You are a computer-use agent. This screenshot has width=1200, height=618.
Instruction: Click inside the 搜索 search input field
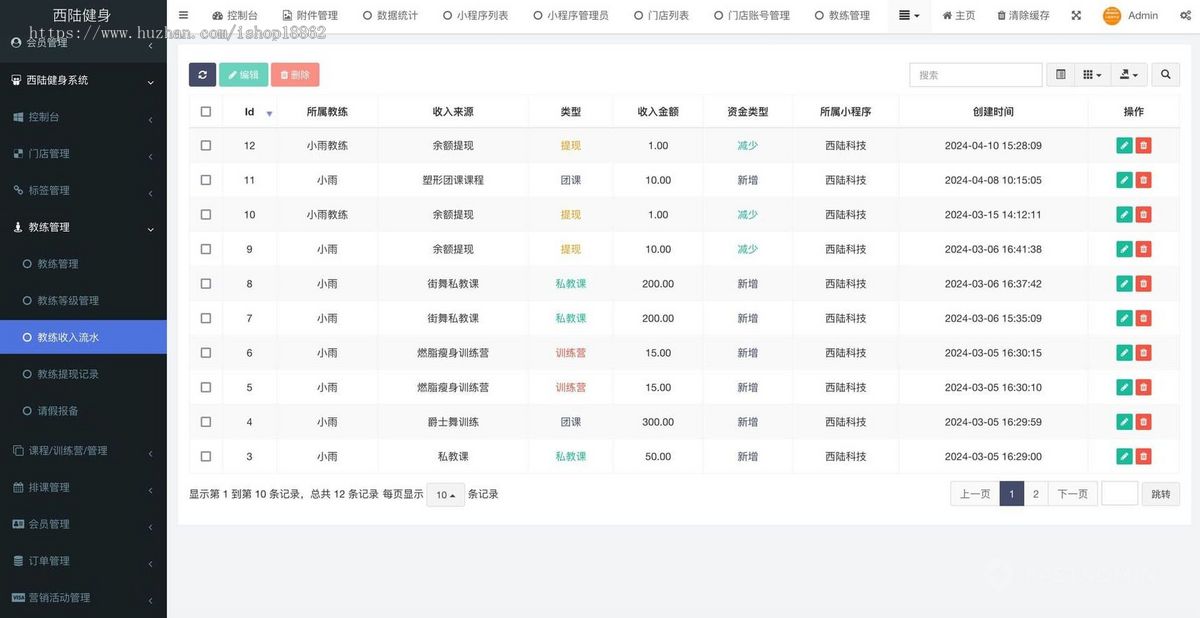pos(975,74)
